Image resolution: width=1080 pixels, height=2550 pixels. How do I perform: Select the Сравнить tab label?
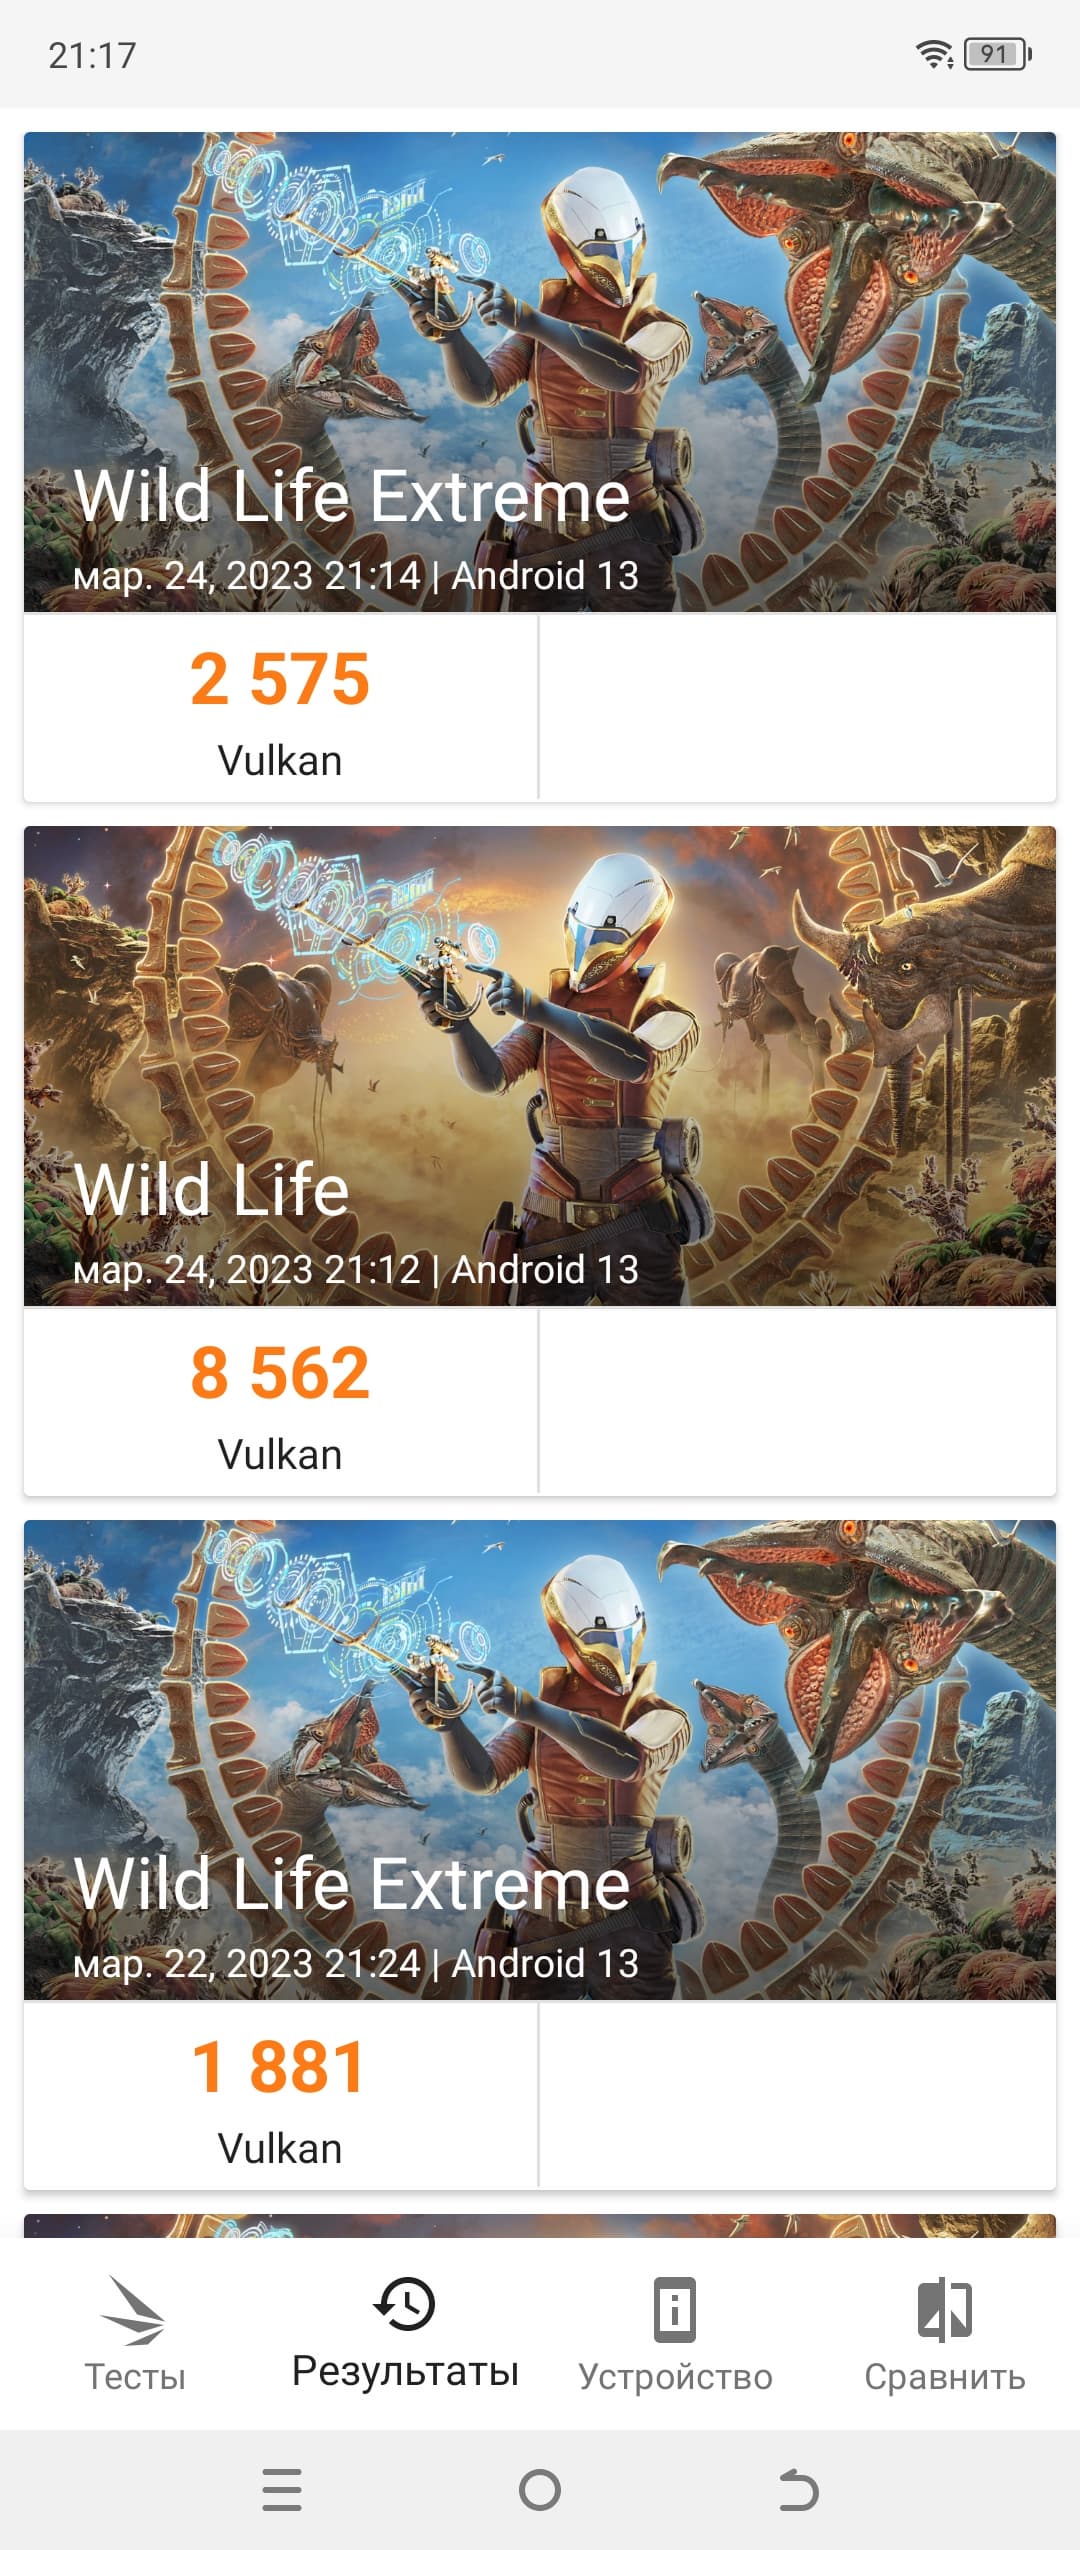945,2377
